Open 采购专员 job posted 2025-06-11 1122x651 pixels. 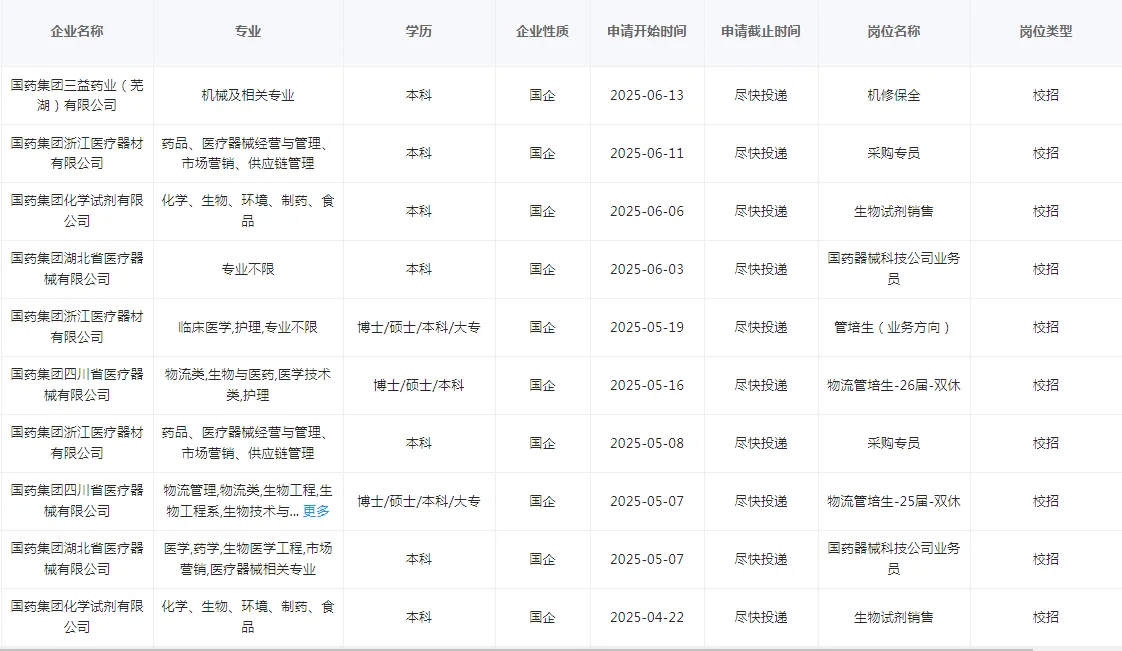[894, 153]
